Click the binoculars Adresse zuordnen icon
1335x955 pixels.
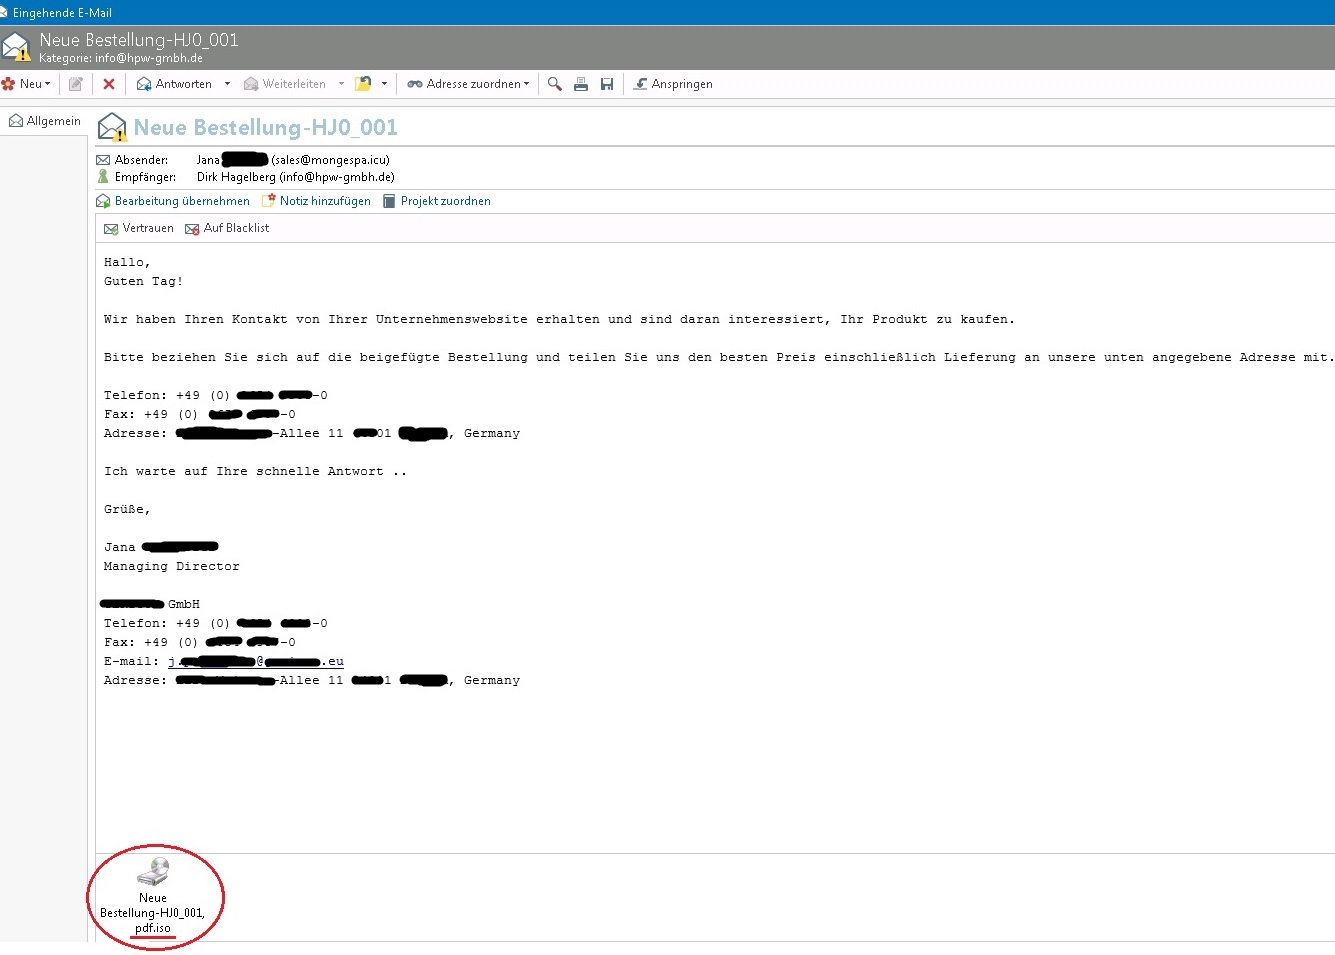click(414, 84)
